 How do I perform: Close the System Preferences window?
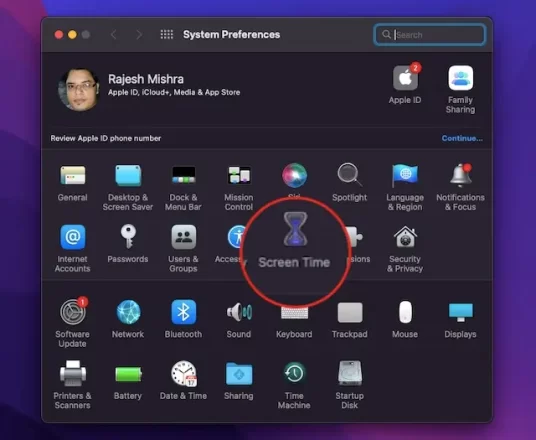coord(58,35)
